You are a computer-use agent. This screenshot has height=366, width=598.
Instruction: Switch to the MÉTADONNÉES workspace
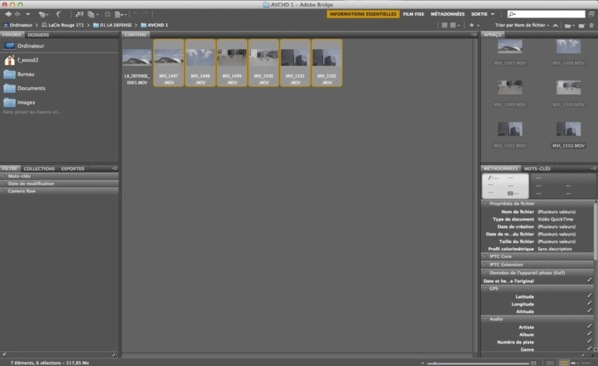click(x=447, y=14)
